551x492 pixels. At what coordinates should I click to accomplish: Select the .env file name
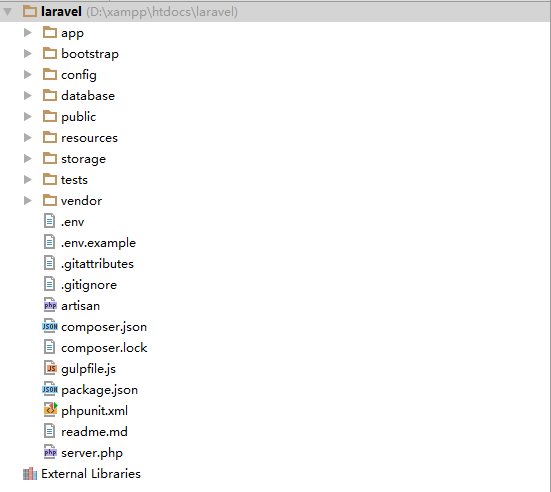coord(72,222)
